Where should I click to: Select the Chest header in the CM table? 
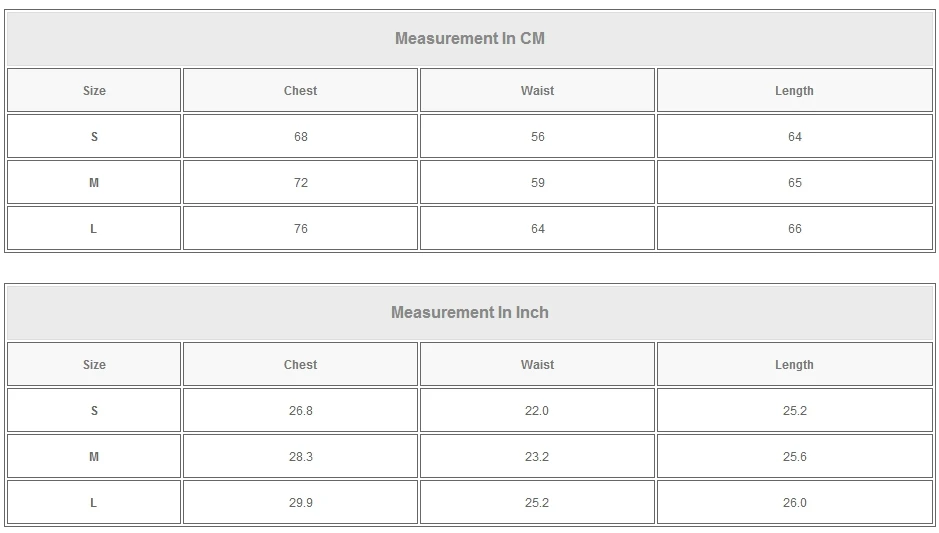(x=300, y=91)
